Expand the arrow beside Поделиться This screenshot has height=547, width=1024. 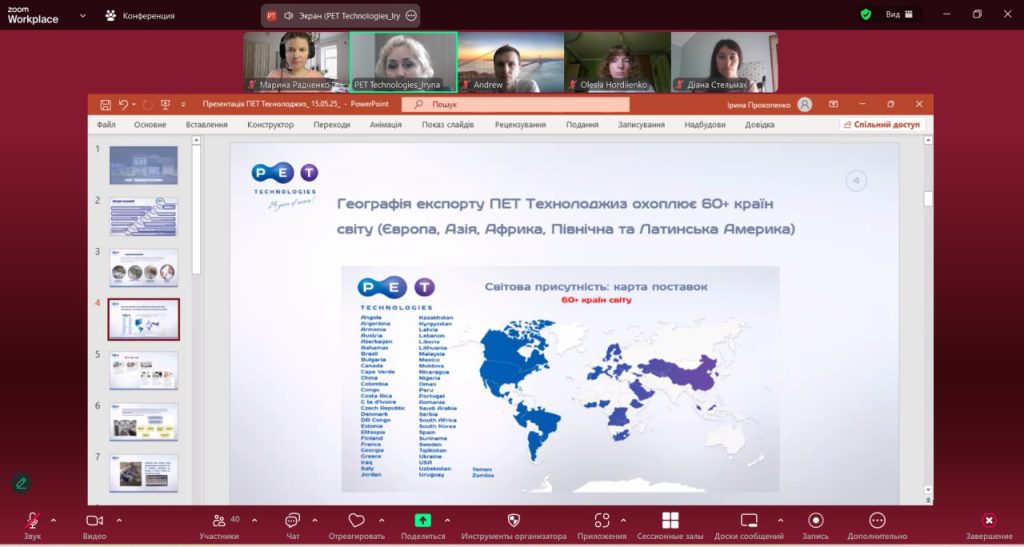coord(447,520)
